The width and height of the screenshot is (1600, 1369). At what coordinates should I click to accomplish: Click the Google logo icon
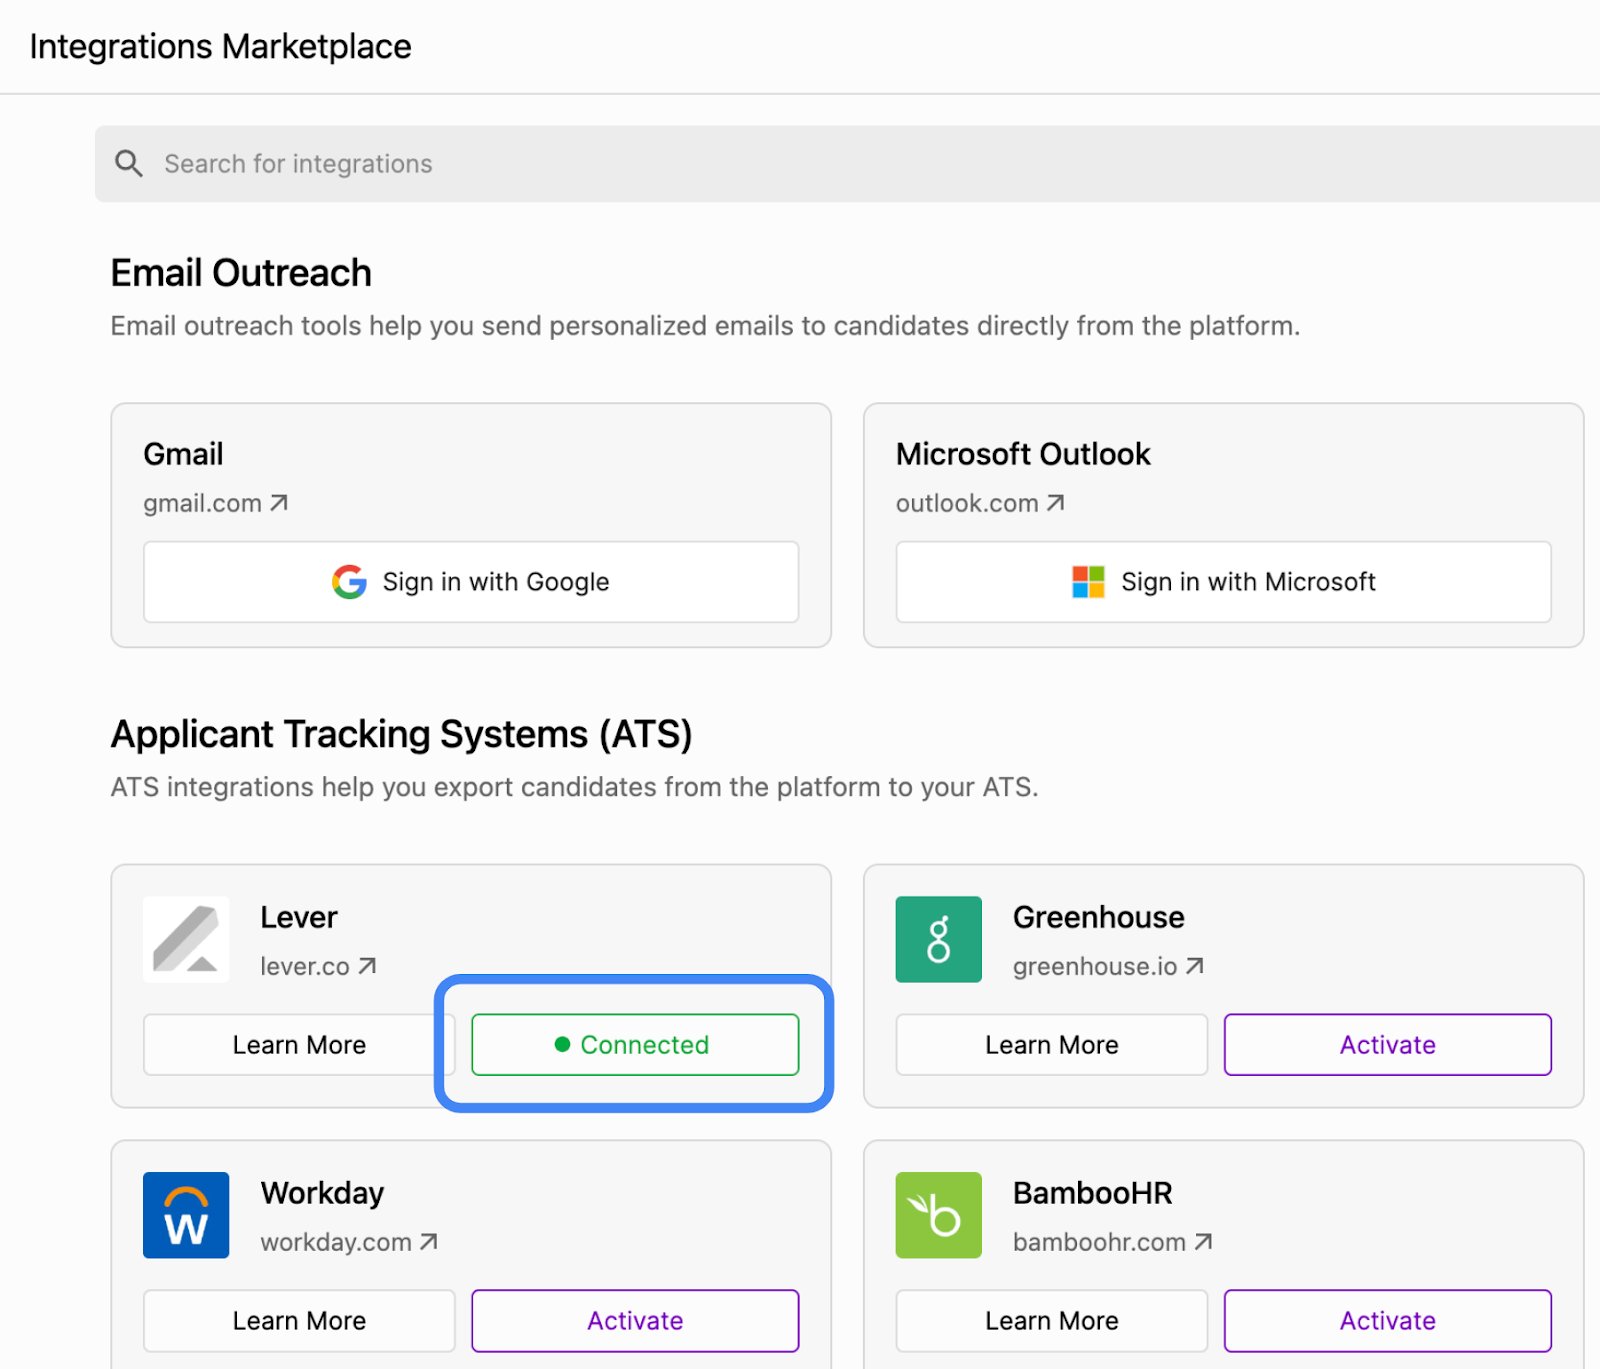349,582
